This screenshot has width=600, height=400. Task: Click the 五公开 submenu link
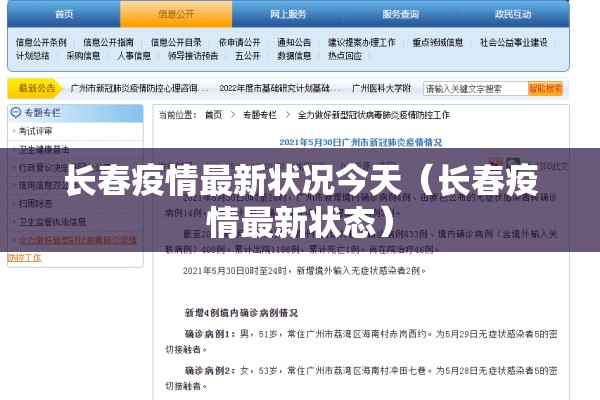tap(248, 56)
